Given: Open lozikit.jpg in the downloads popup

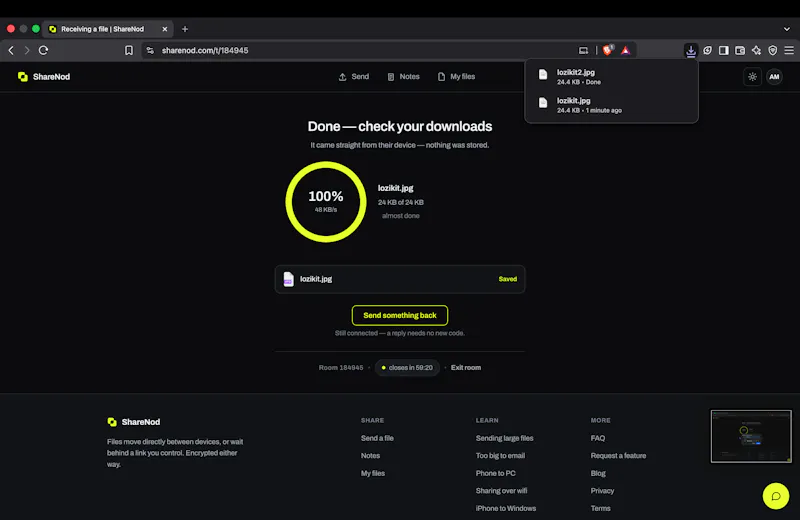Looking at the screenshot, I should point(611,105).
